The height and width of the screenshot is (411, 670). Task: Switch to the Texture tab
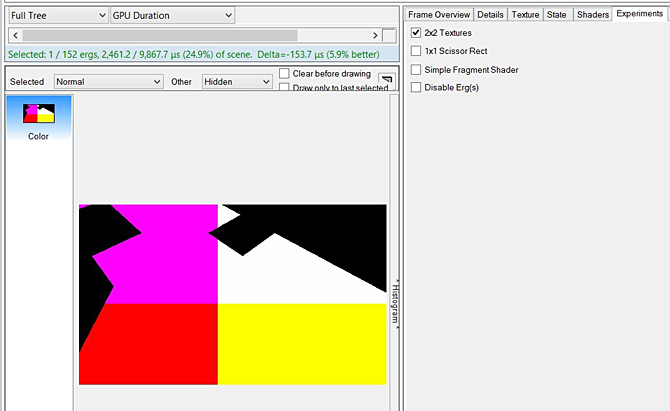click(525, 15)
